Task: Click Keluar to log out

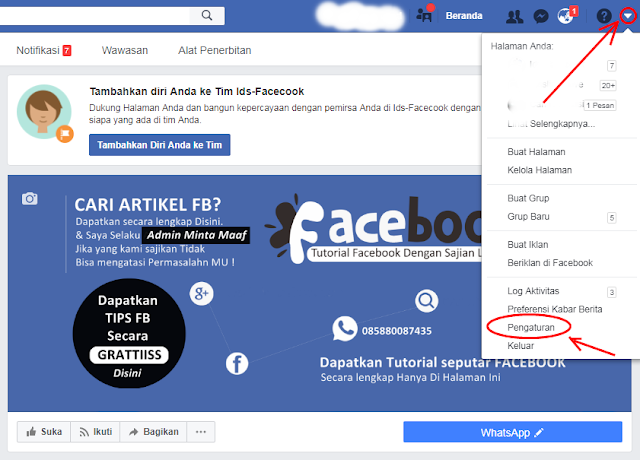Action: pos(520,346)
